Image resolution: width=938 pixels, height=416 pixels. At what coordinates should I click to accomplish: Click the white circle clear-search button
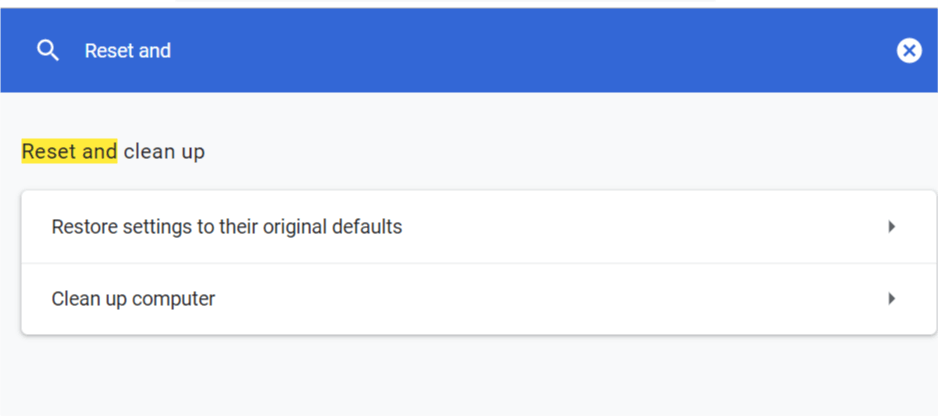point(909,51)
